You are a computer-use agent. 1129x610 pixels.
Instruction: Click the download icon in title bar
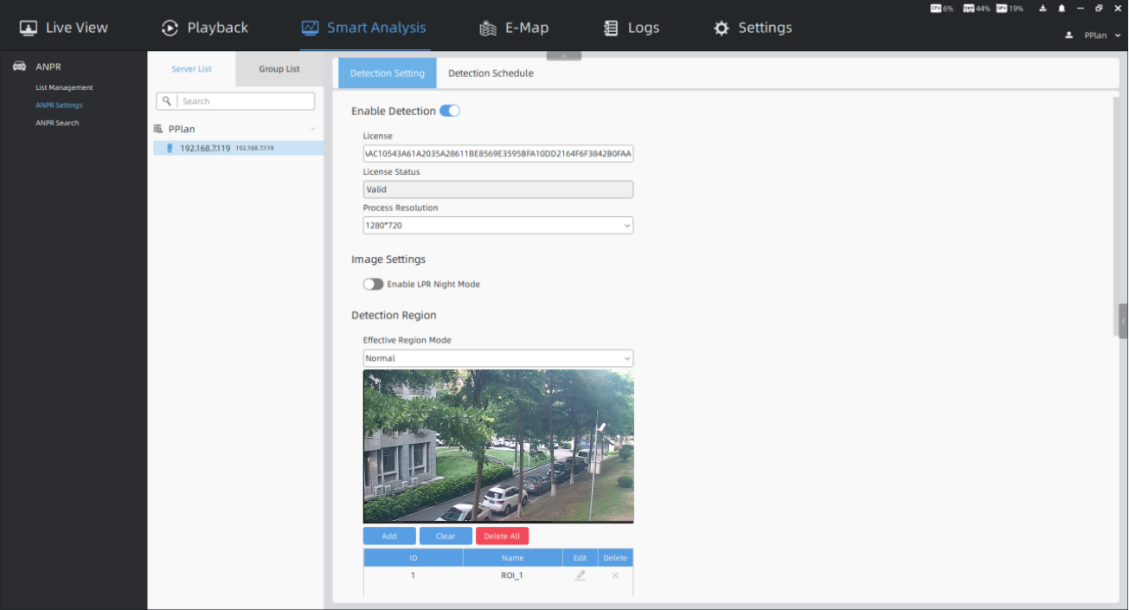[x=1043, y=8]
